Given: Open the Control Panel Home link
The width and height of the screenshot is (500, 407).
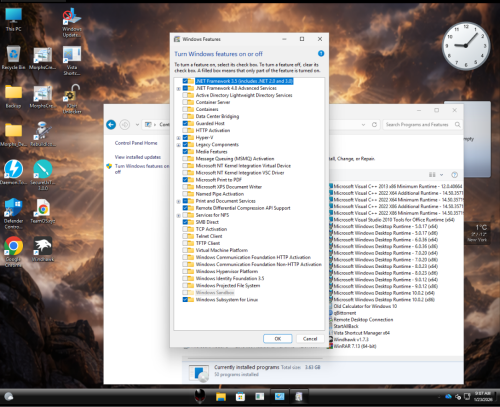Looking at the screenshot, I should point(136,143).
